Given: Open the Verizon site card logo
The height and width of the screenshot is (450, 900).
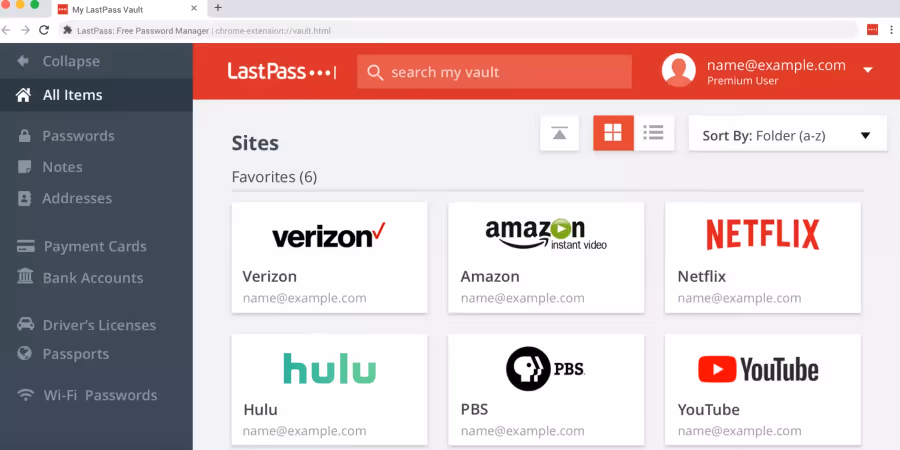Looking at the screenshot, I should [x=329, y=235].
